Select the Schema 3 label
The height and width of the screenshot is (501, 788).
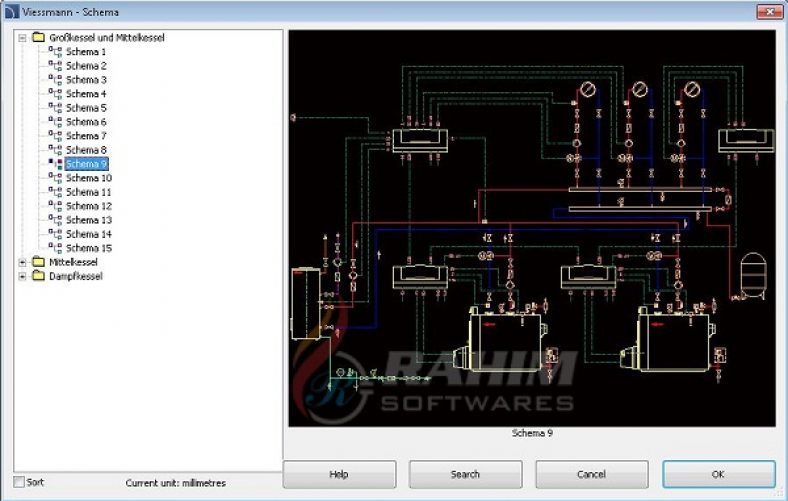click(x=86, y=79)
